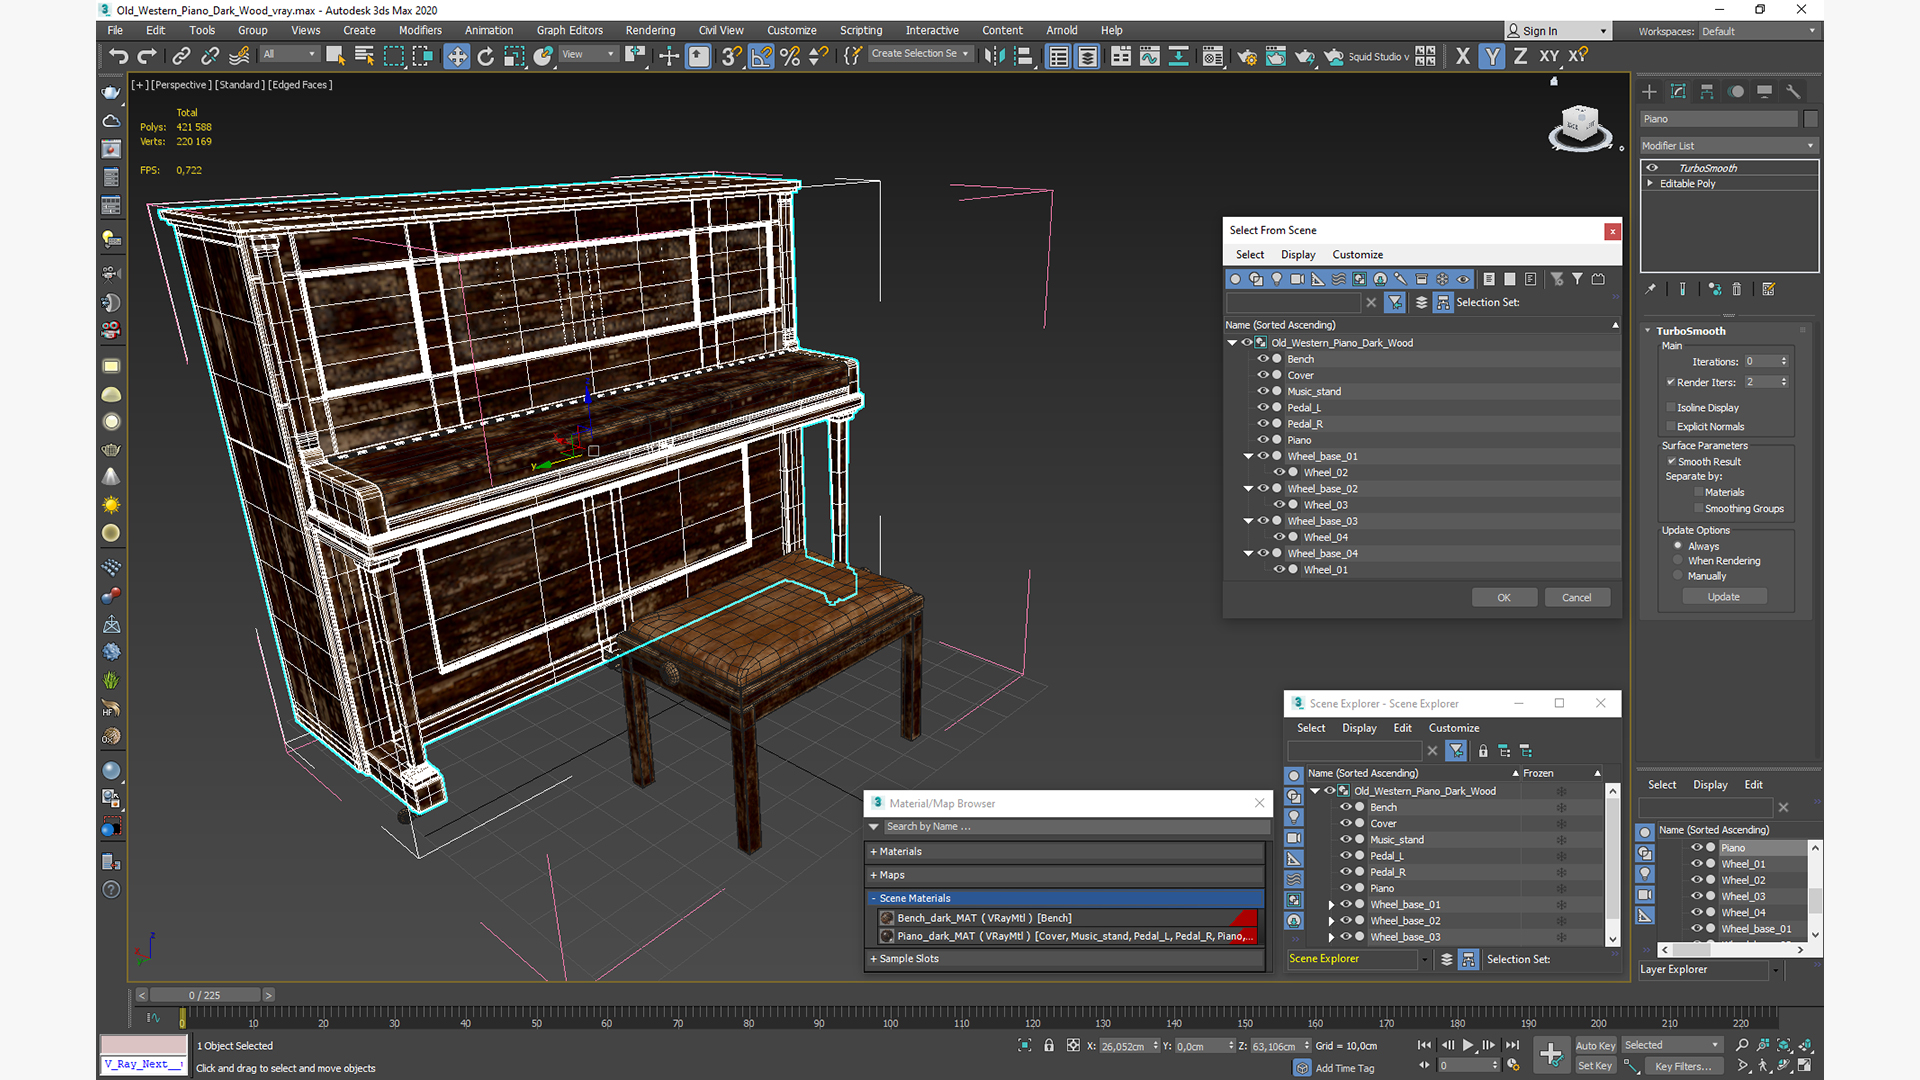
Task: Open the selection filter All dropdown
Action: coord(290,54)
